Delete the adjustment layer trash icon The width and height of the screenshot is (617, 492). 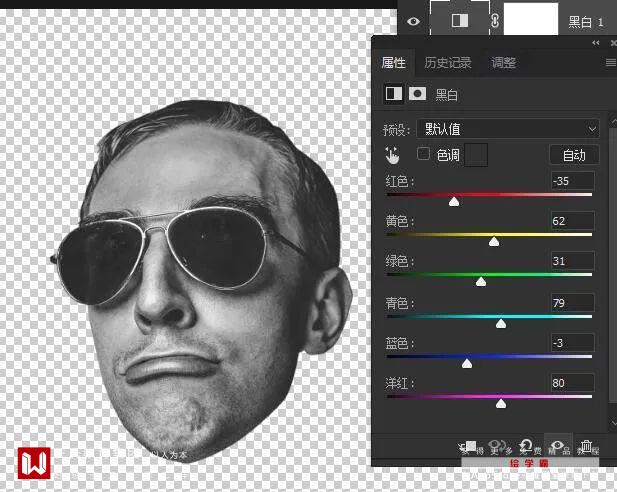click(586, 446)
